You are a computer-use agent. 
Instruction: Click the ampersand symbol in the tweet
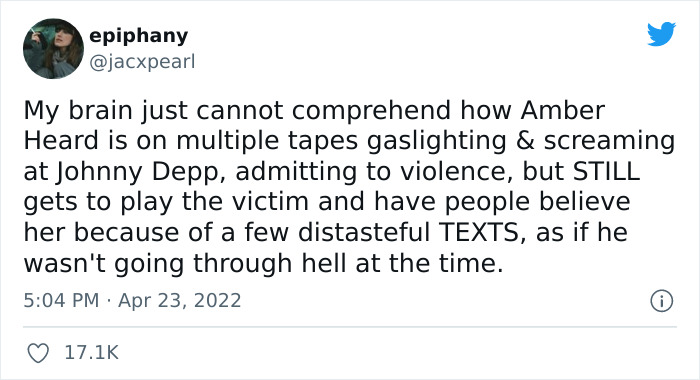(525, 141)
